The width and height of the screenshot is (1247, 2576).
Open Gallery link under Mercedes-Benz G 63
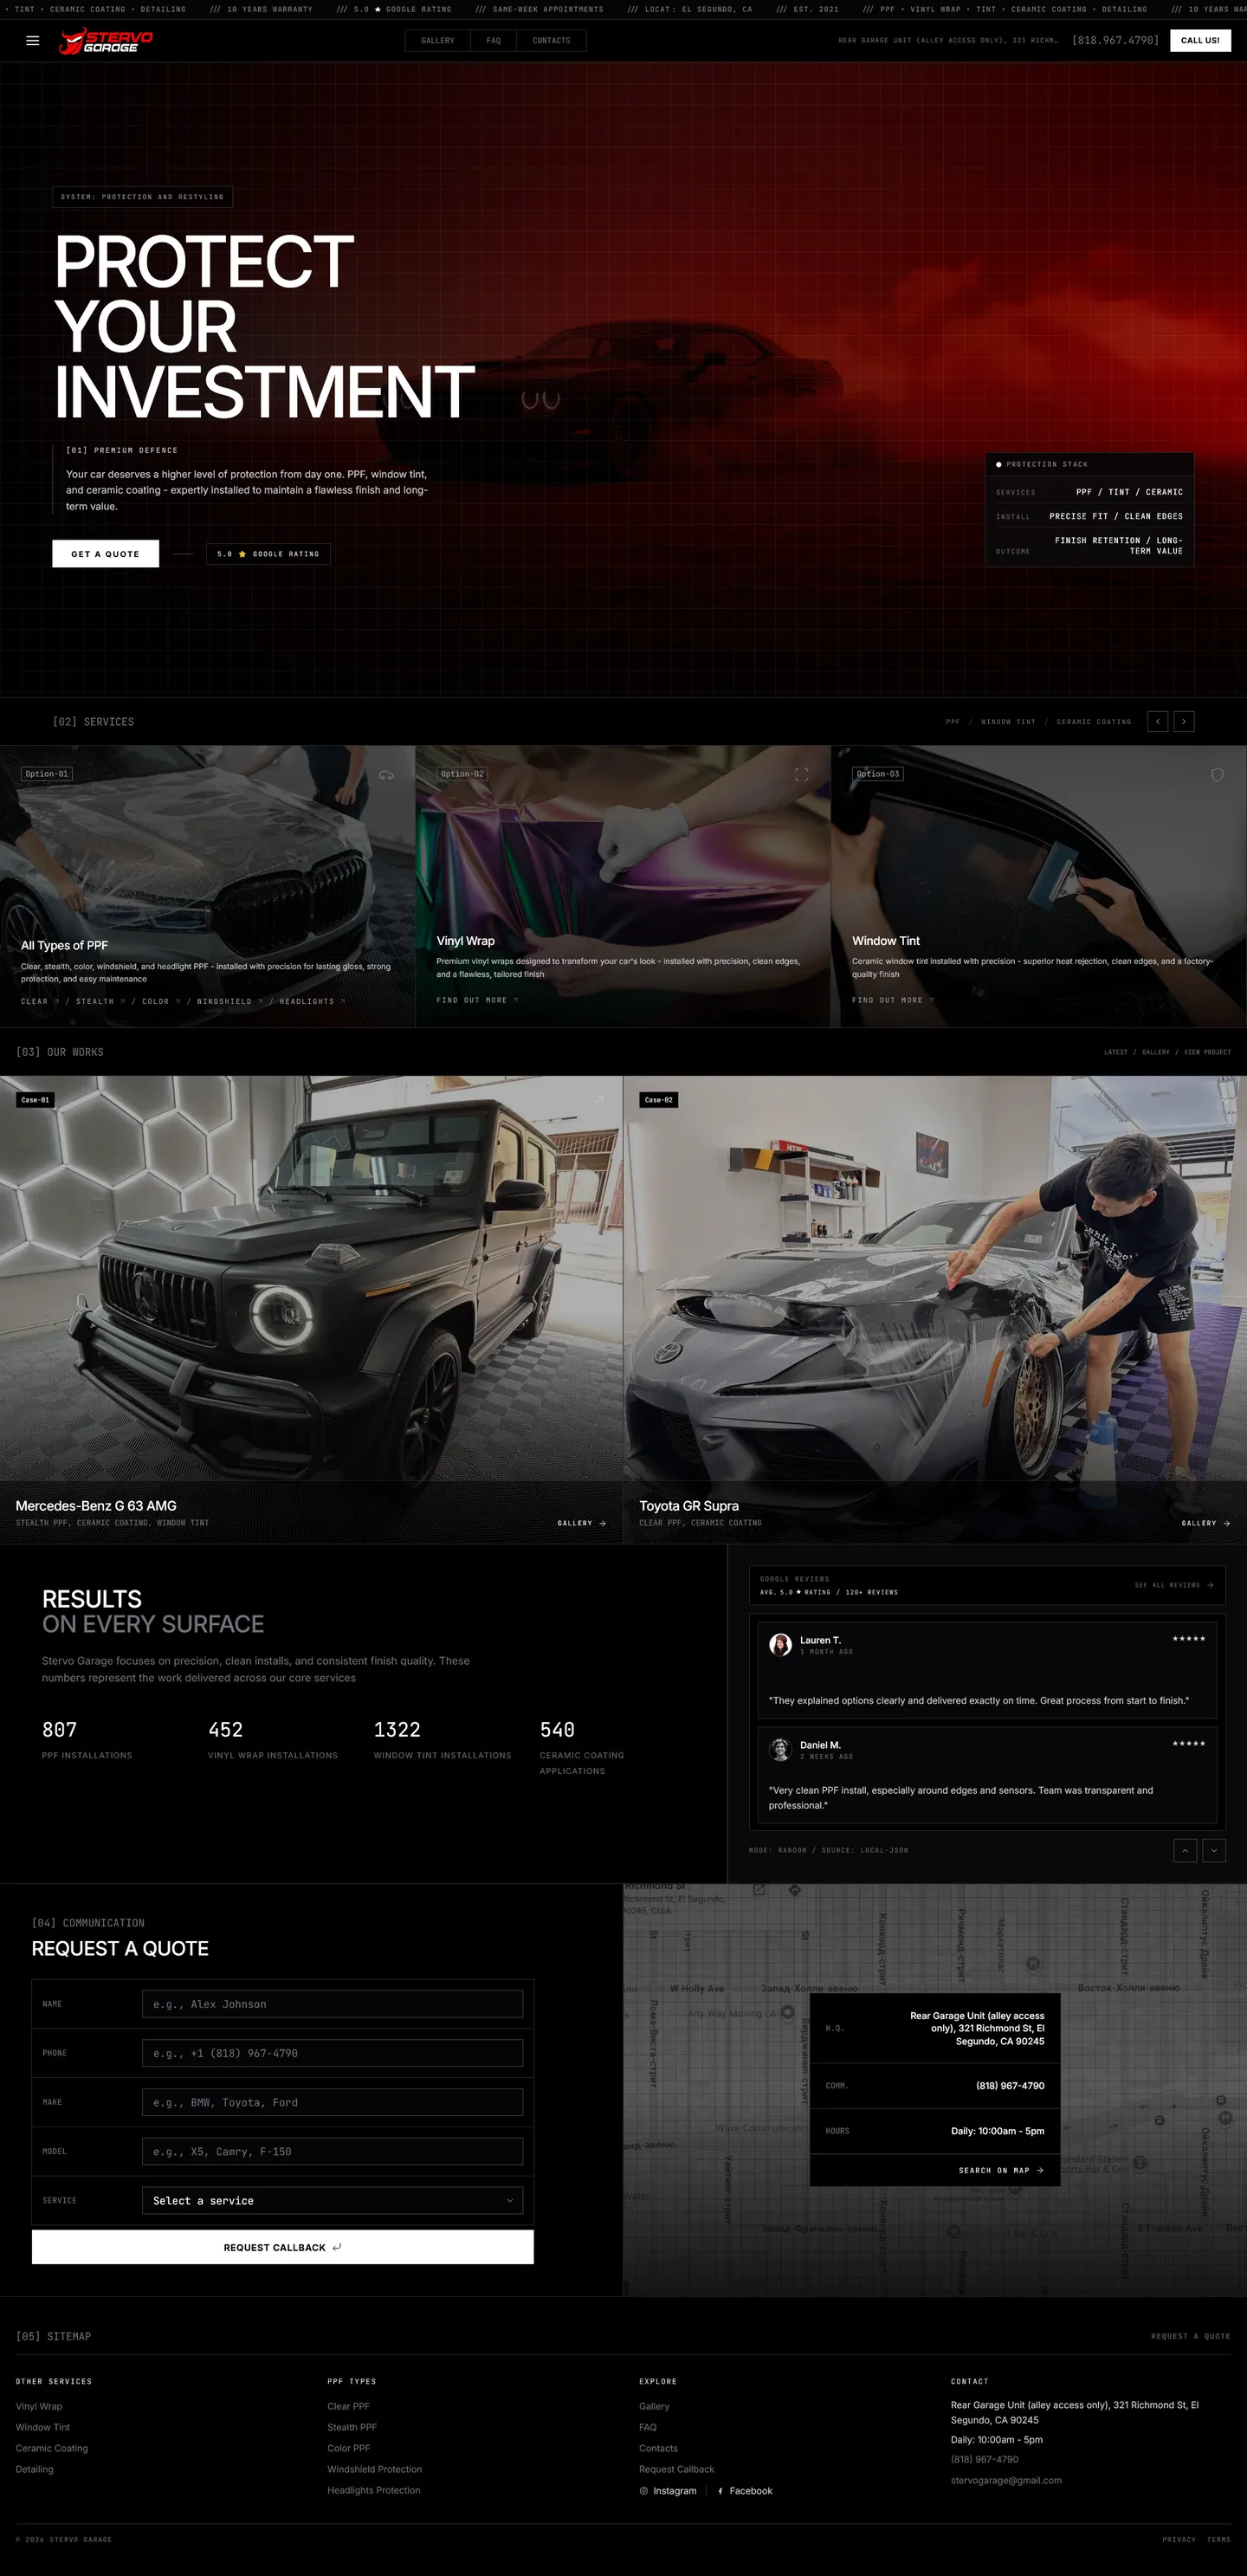(581, 1523)
